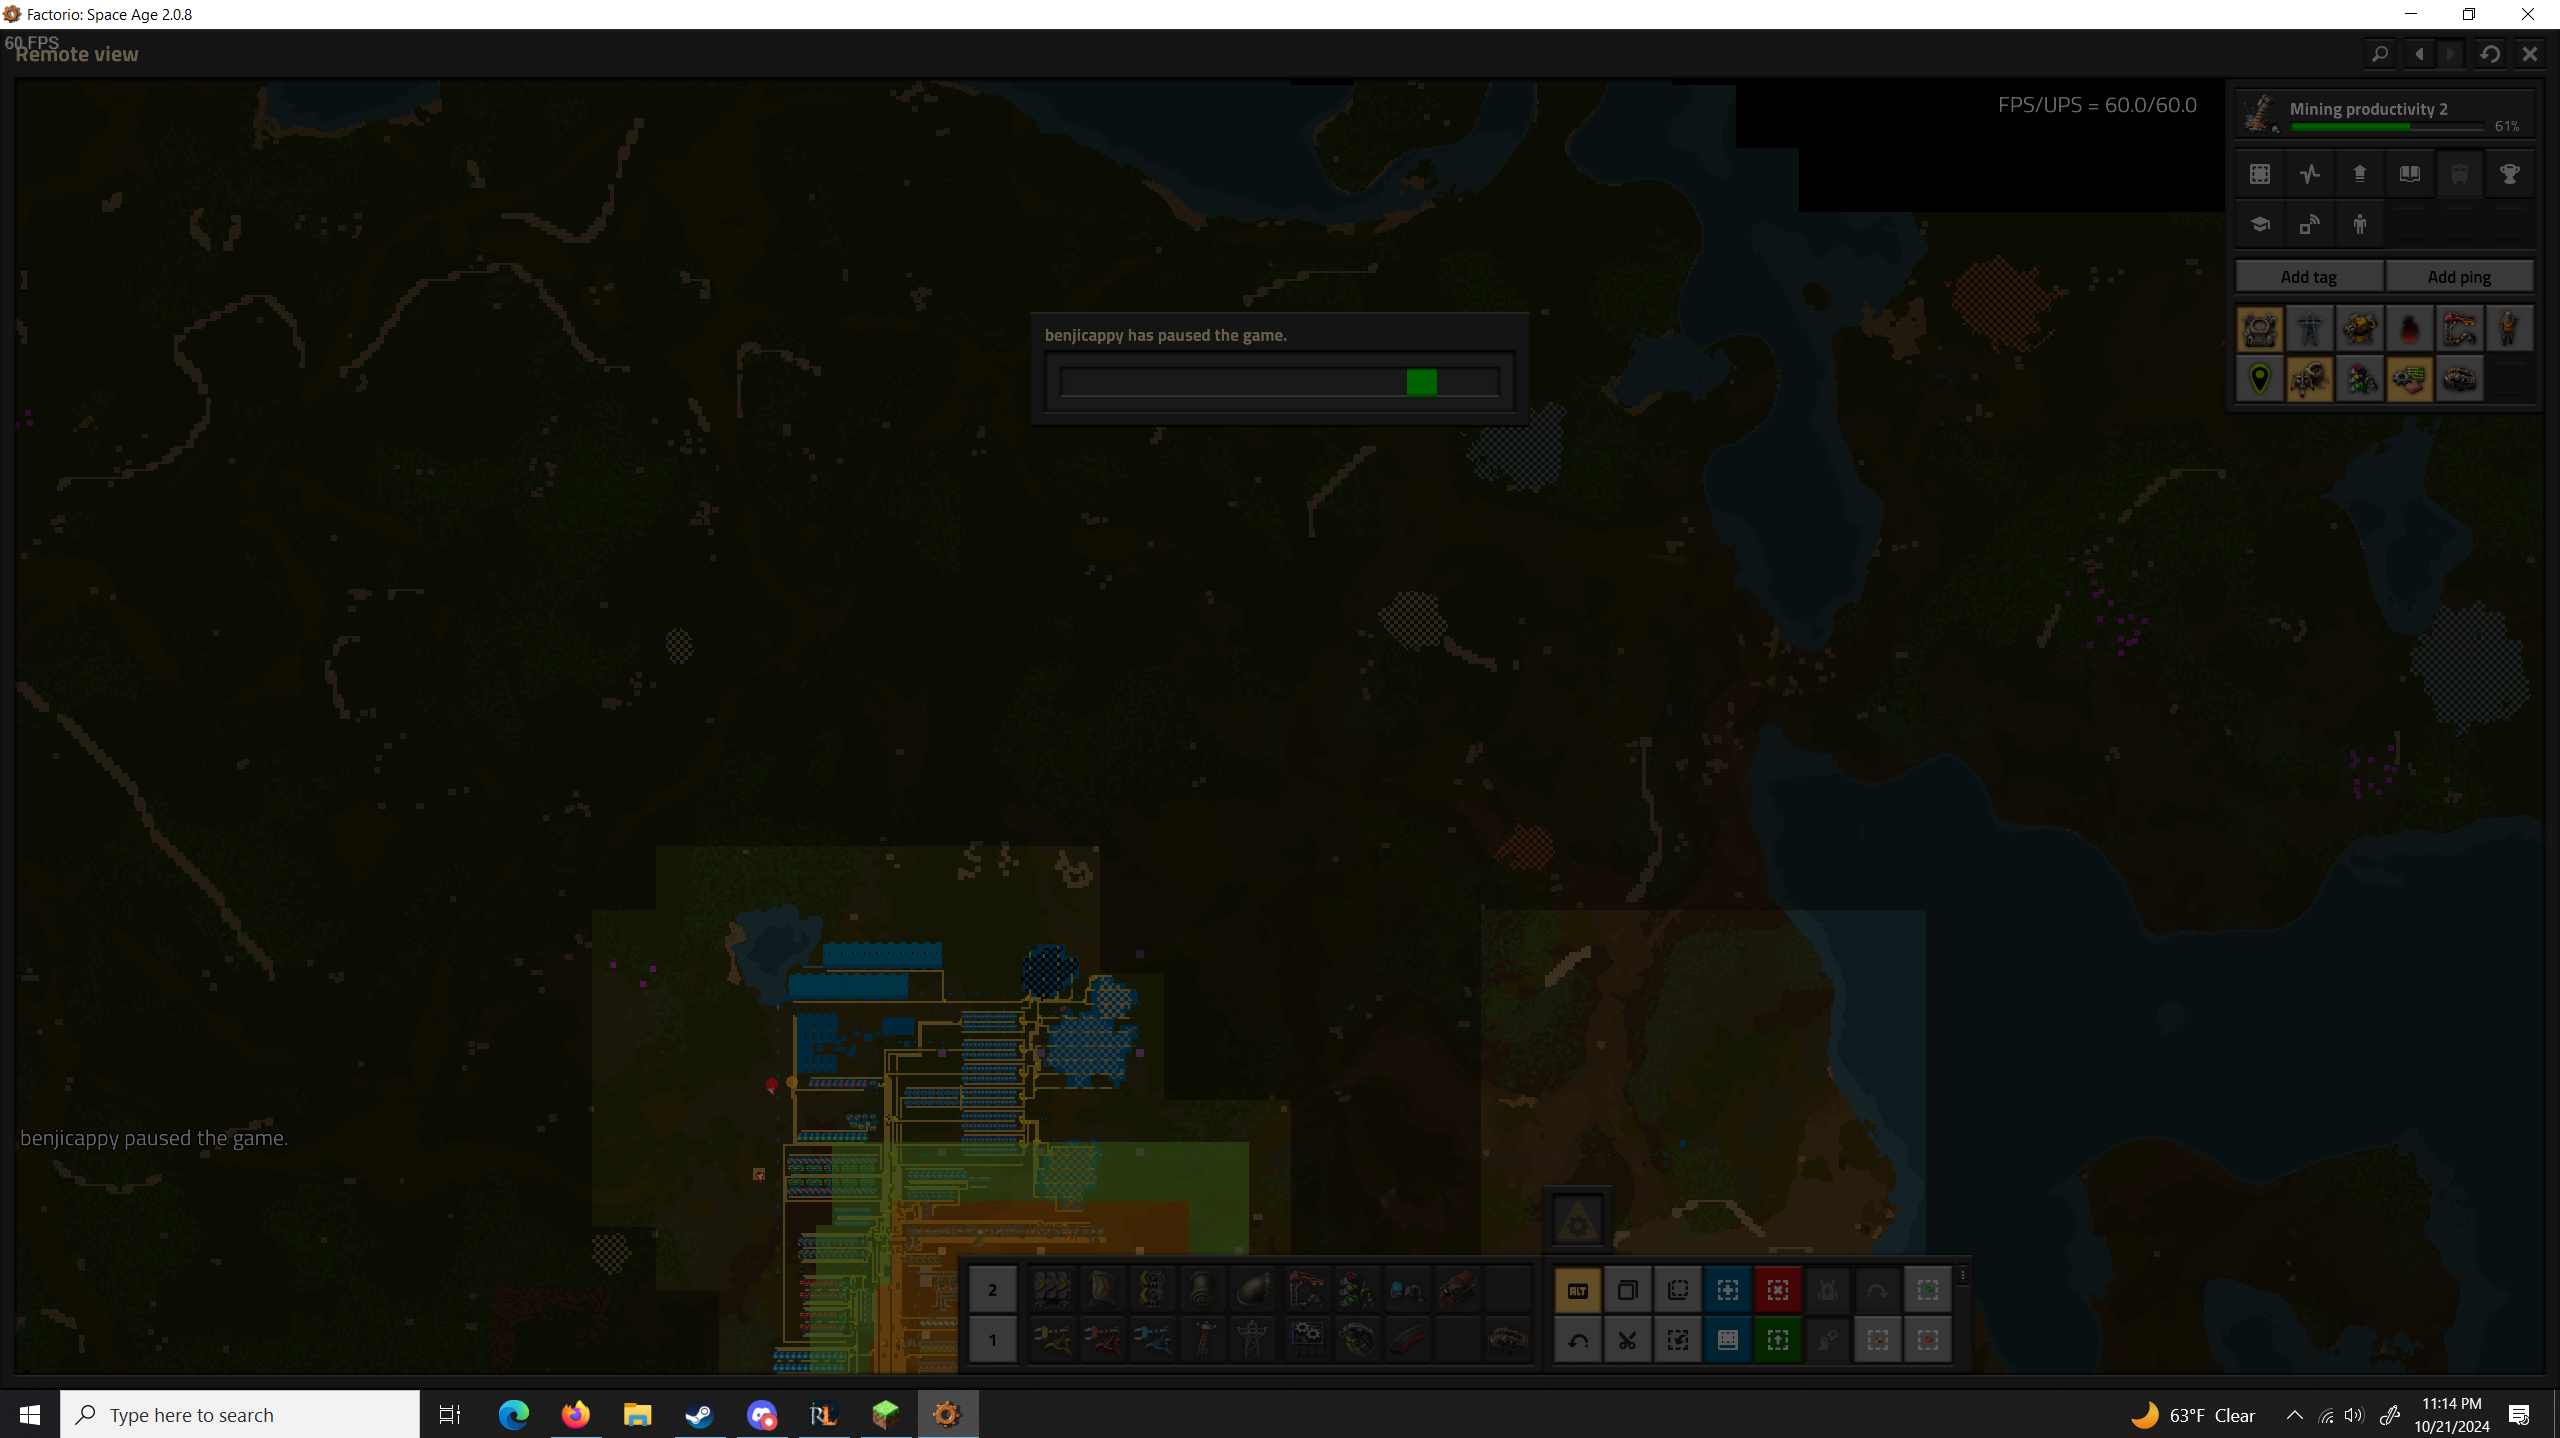Toggle the roboport map filter
Image resolution: width=2560 pixels, height=1438 pixels.
[x=2260, y=329]
